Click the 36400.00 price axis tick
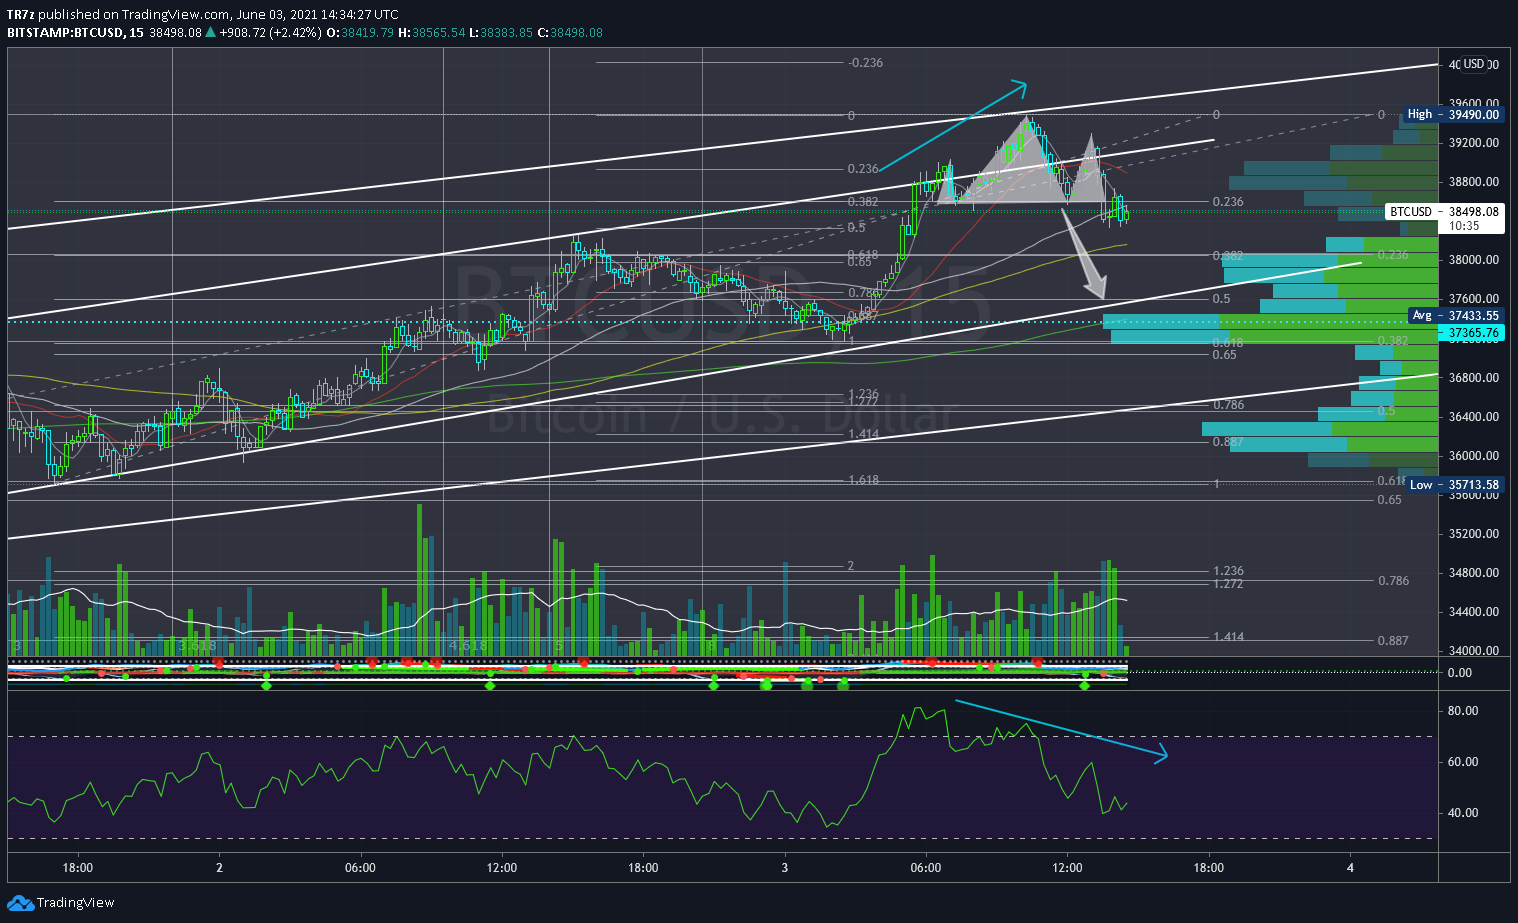The width and height of the screenshot is (1518, 923). 1474,417
